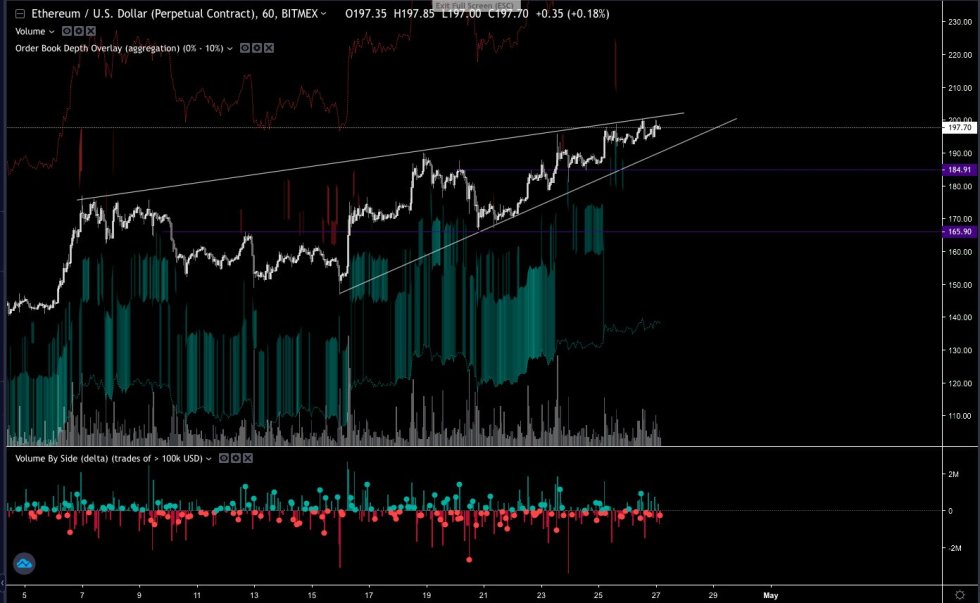
Task: Open the Volume By Side dropdown menu
Action: point(208,457)
